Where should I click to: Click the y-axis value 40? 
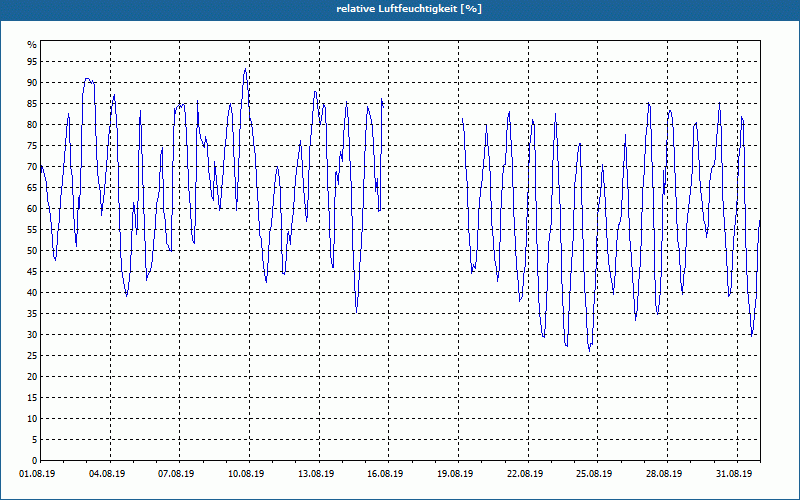[x=32, y=293]
